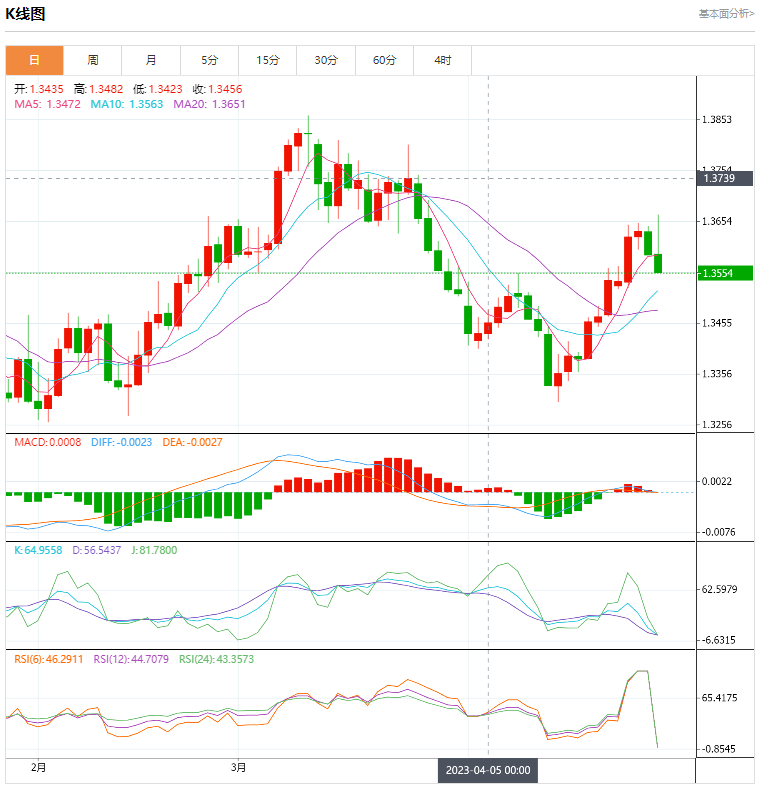Click the MA10: 1.3563 legend label
This screenshot has height=786, width=758.
pos(127,104)
